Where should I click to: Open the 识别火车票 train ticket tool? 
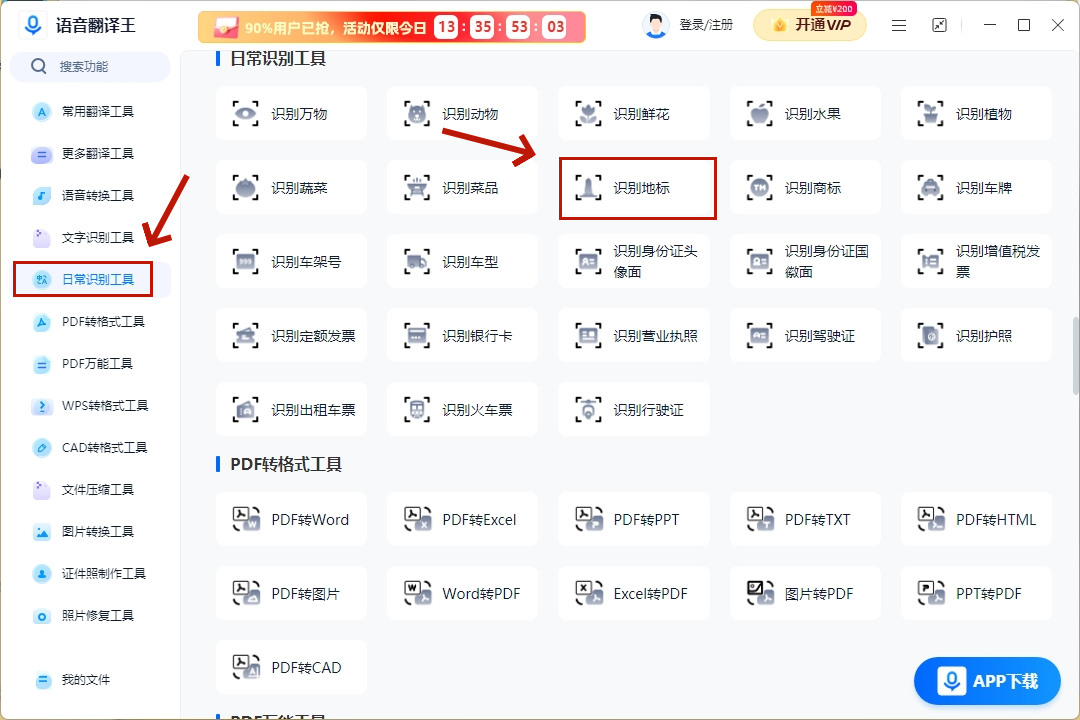point(462,410)
